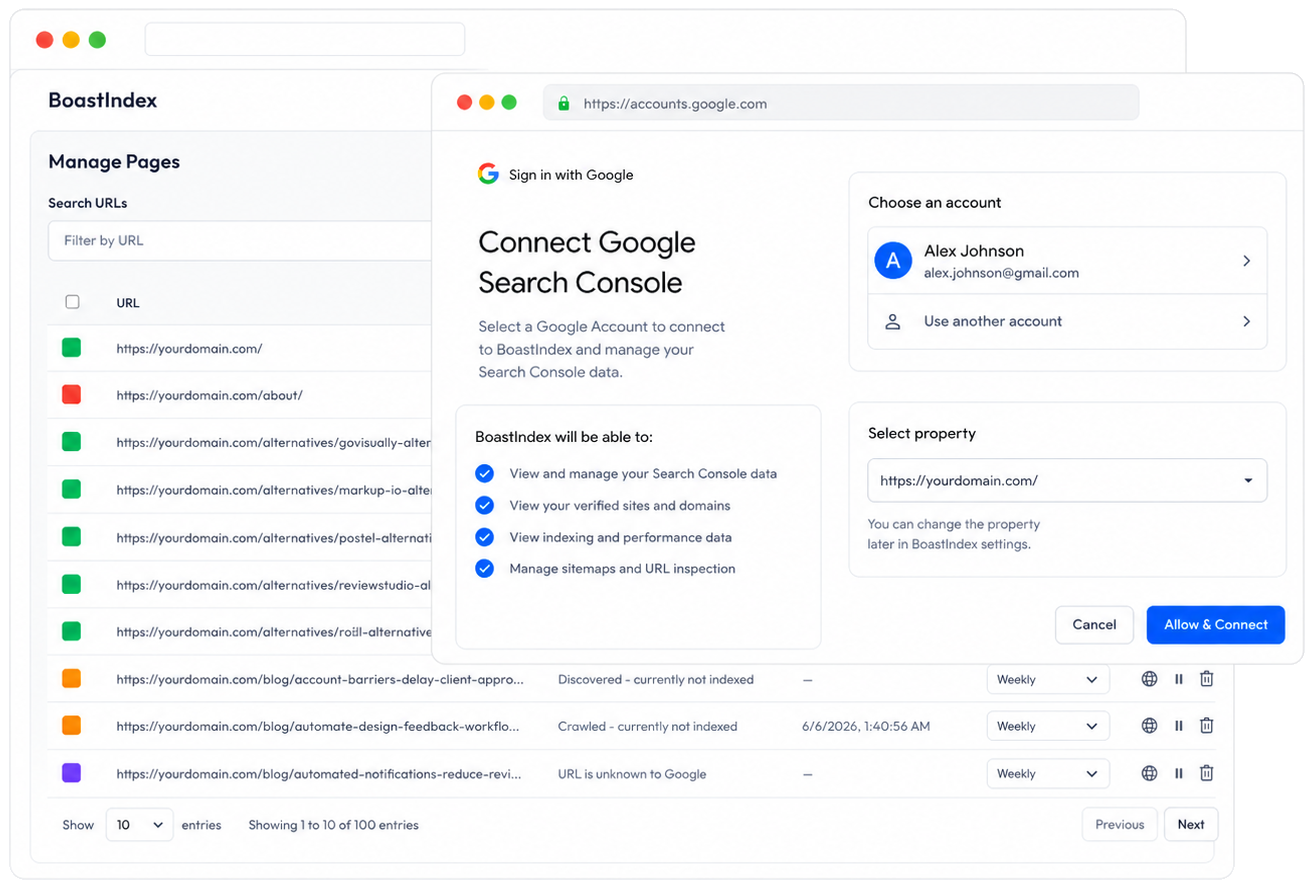
Task: Pause indexing for account-barriers blog row
Action: coord(1178,679)
